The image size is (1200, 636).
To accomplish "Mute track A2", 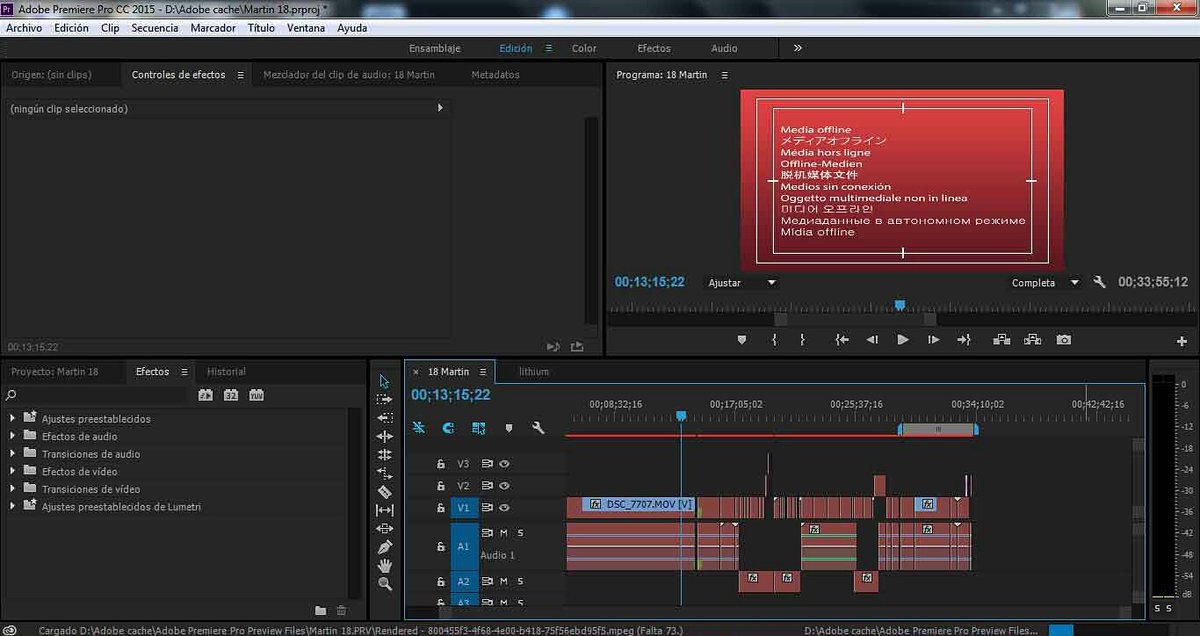I will pyautogui.click(x=504, y=581).
